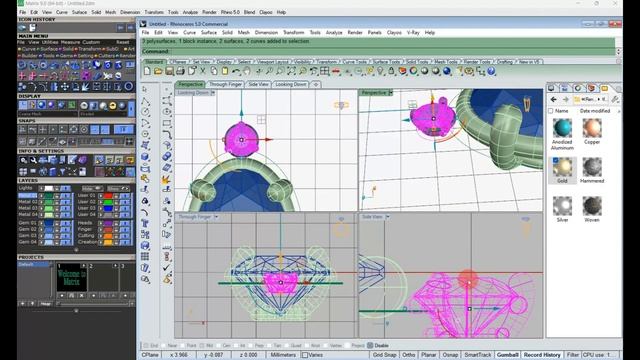Click Reset in the Matrix Main Menu
This screenshot has height=360, width=640.
pos(122,42)
